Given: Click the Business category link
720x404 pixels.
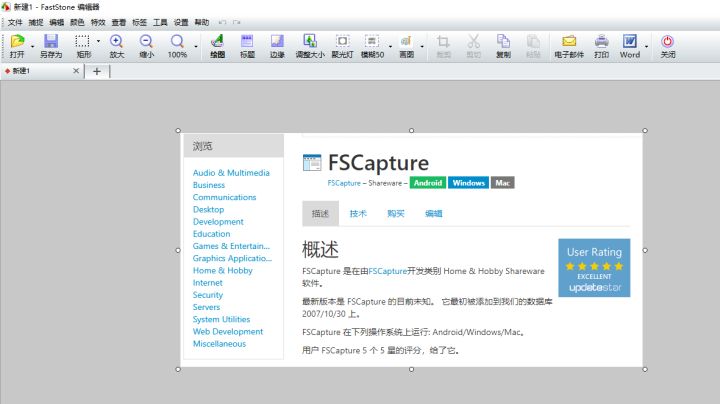Looking at the screenshot, I should (x=209, y=185).
